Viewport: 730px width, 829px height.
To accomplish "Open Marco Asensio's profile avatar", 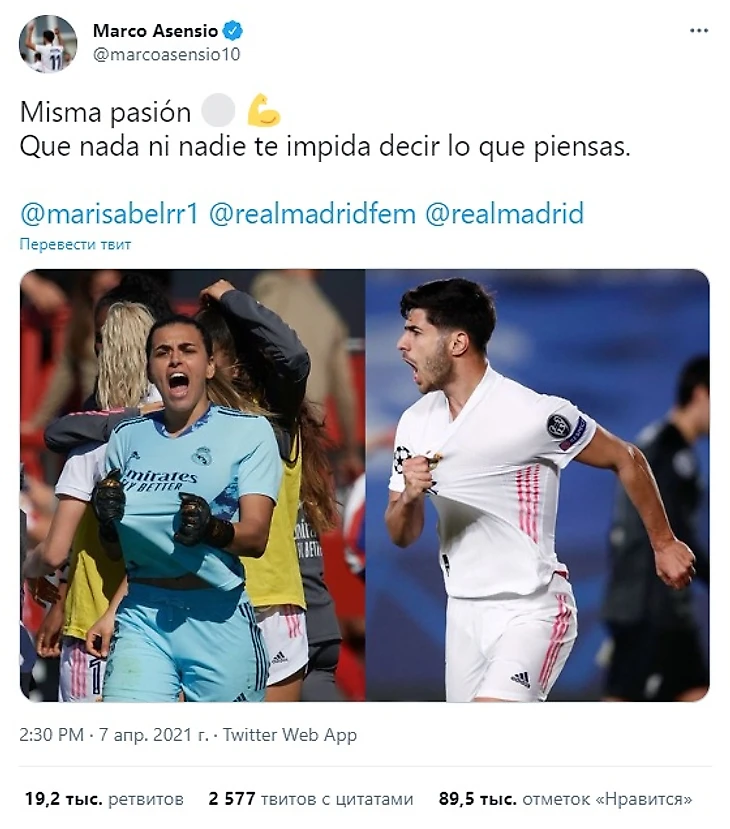I will pyautogui.click(x=48, y=44).
